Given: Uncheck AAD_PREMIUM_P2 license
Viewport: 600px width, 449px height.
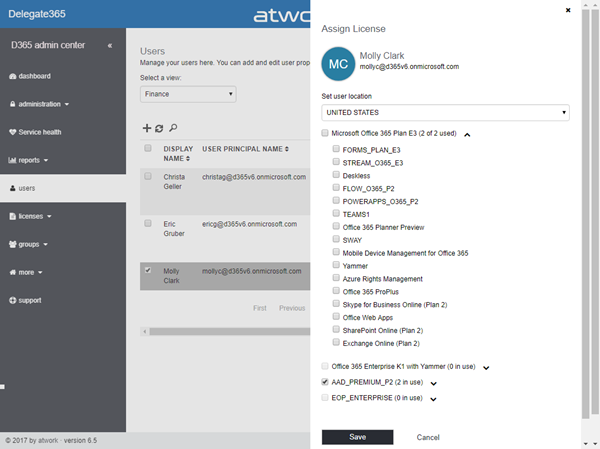Looking at the screenshot, I should [x=325, y=382].
